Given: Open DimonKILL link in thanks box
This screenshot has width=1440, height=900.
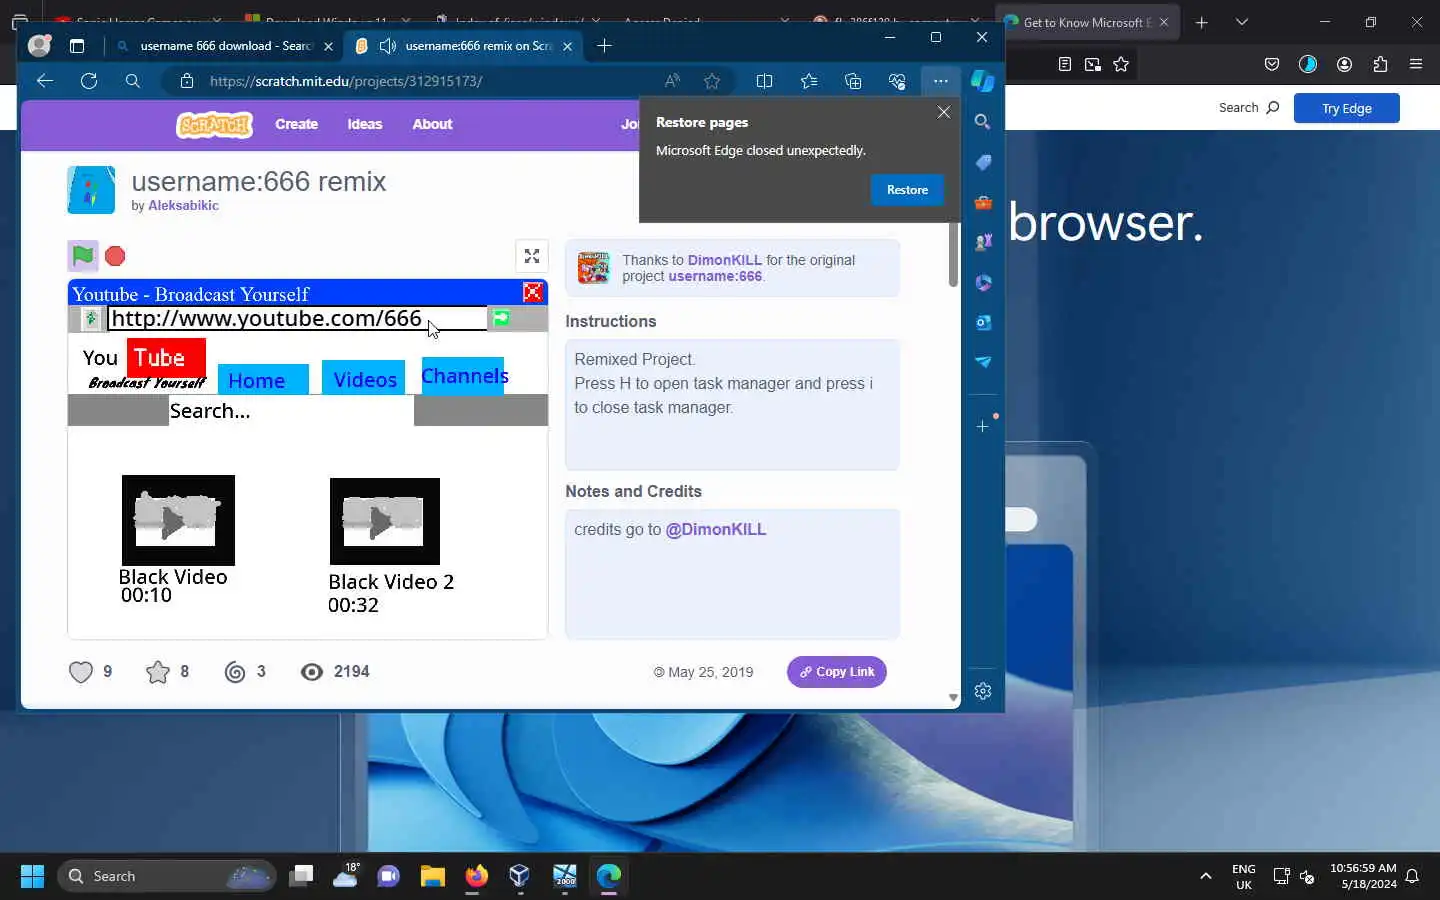Looking at the screenshot, I should coord(725,260).
